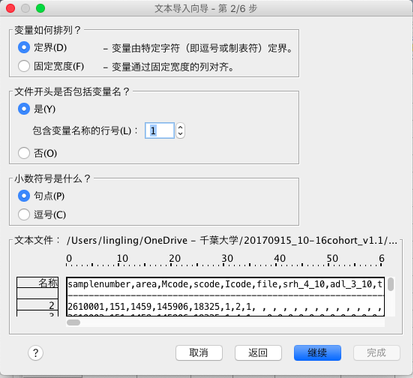Click row number 2 label in preview

click(38, 305)
